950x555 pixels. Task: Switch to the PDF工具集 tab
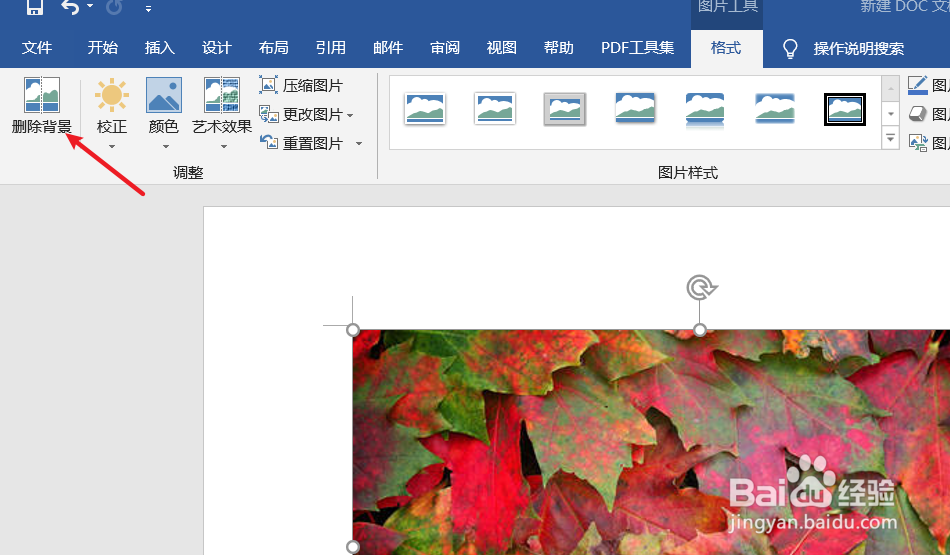(637, 48)
